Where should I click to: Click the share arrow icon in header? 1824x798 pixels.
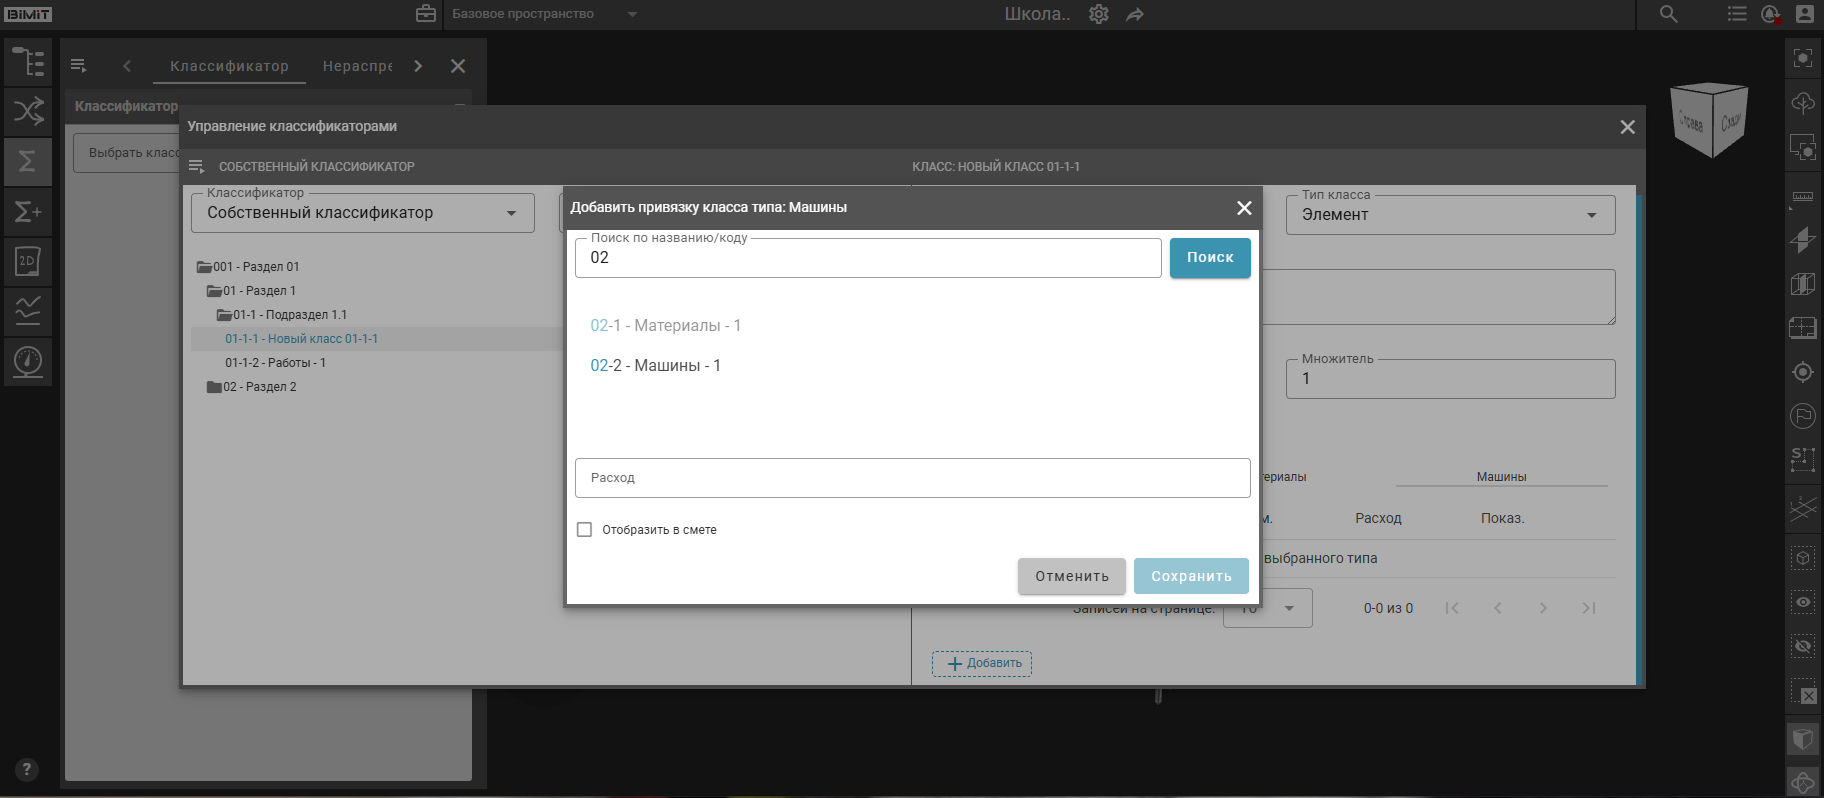click(1135, 14)
